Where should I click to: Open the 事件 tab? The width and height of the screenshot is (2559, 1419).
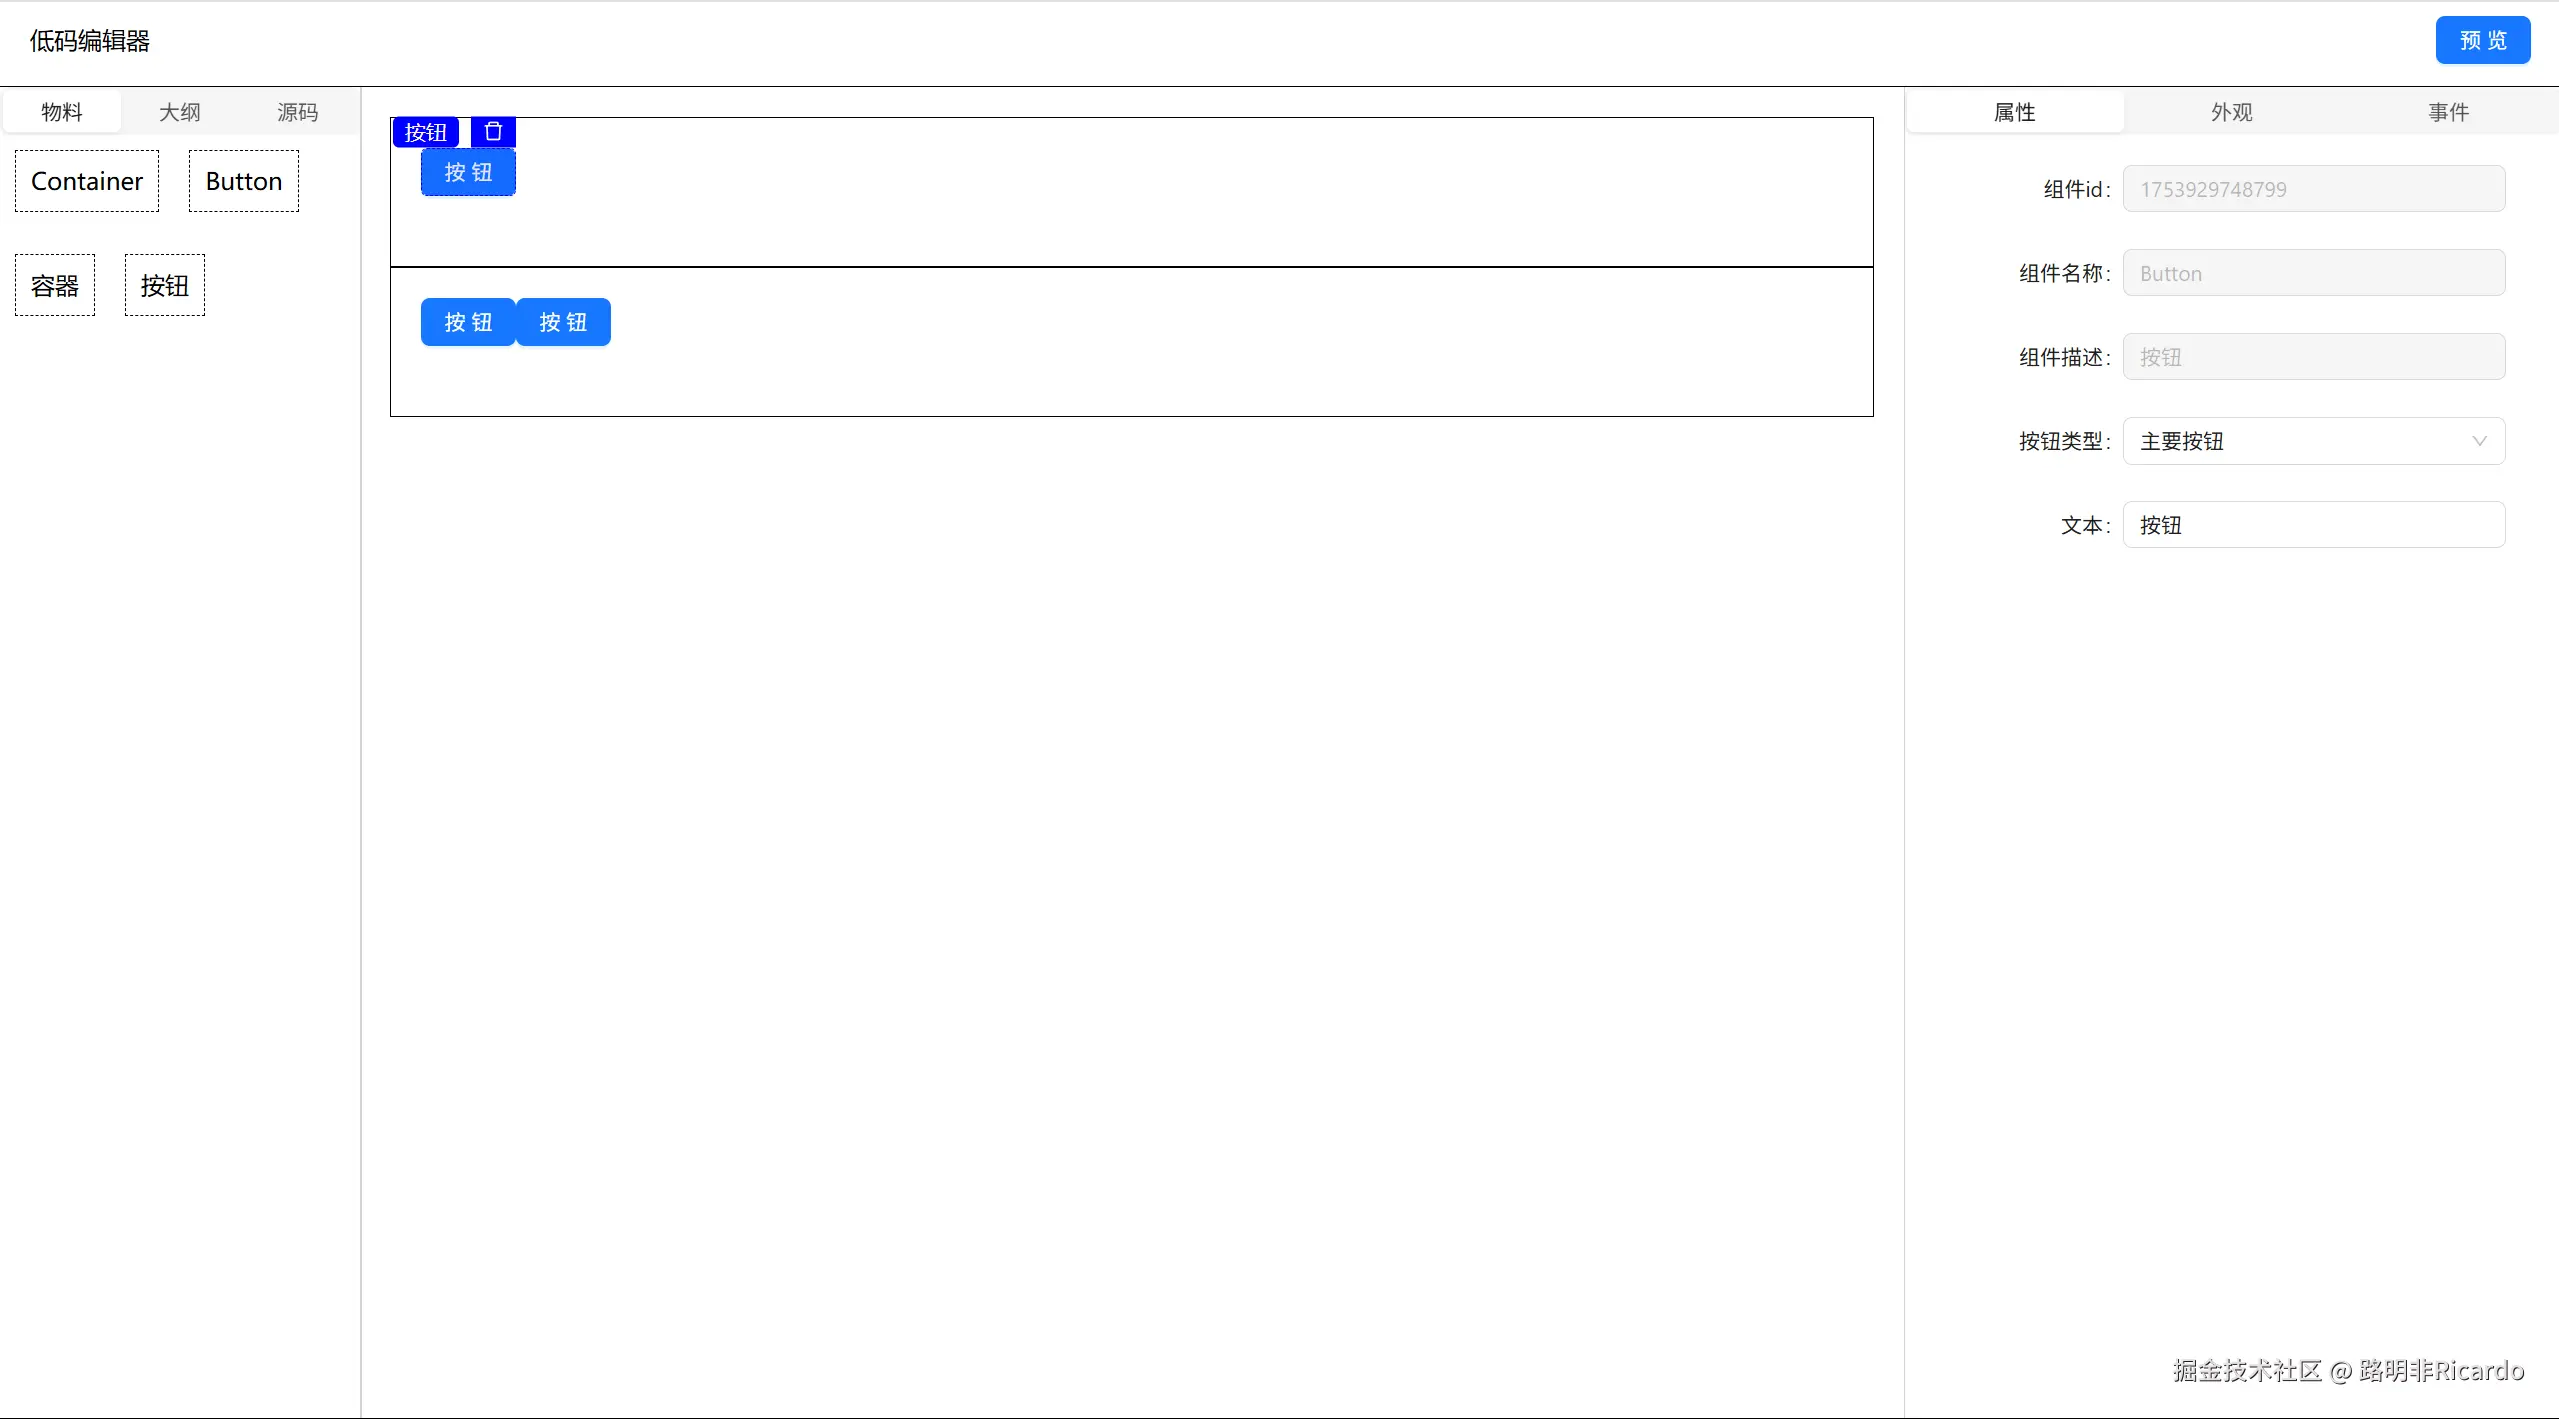[x=2449, y=112]
